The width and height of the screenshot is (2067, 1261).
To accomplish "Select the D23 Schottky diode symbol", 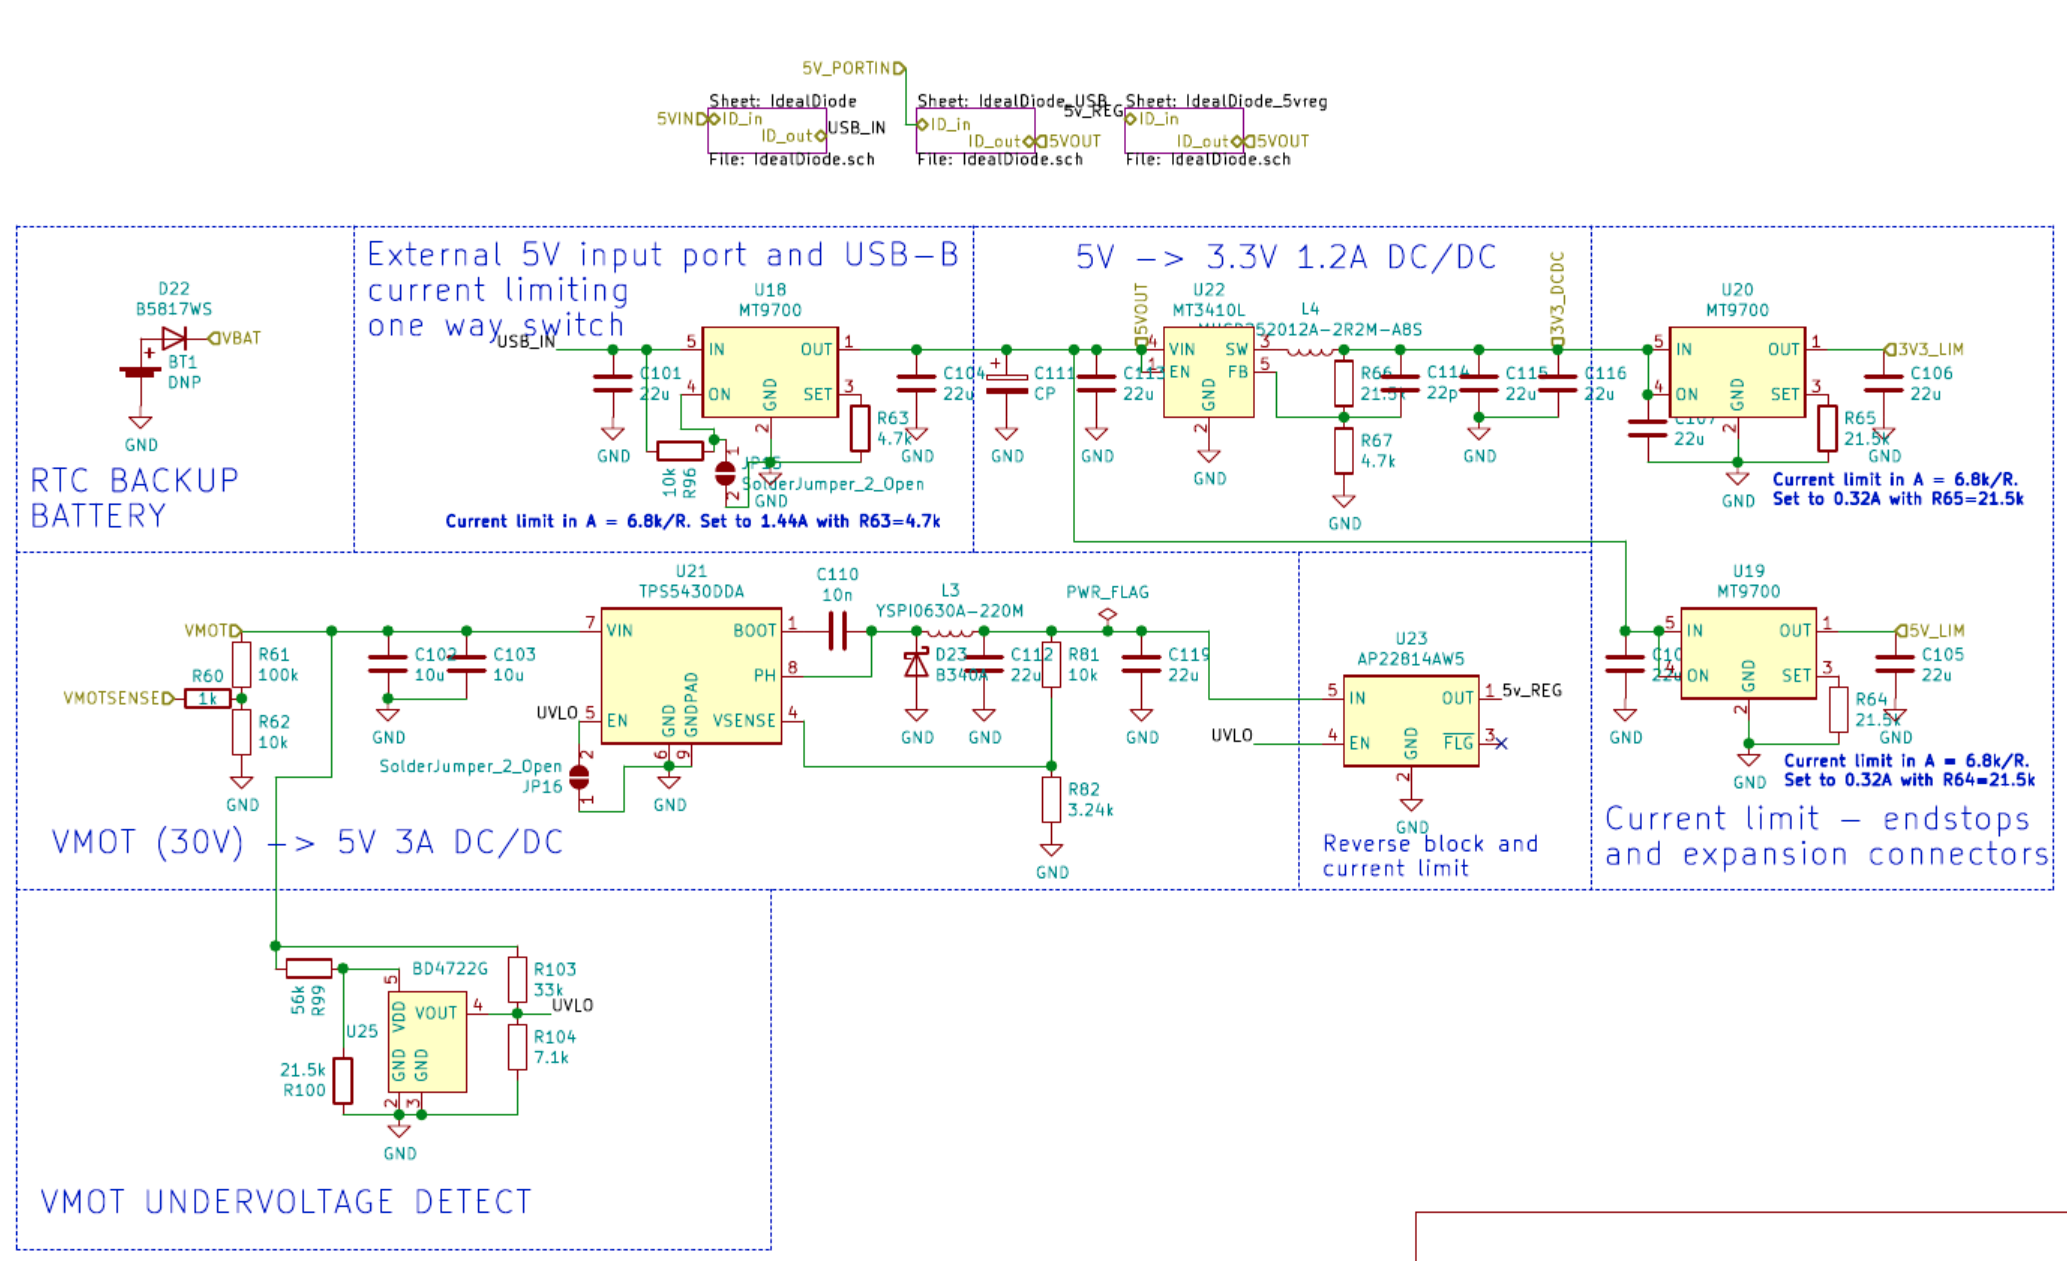I will pyautogui.click(x=916, y=664).
